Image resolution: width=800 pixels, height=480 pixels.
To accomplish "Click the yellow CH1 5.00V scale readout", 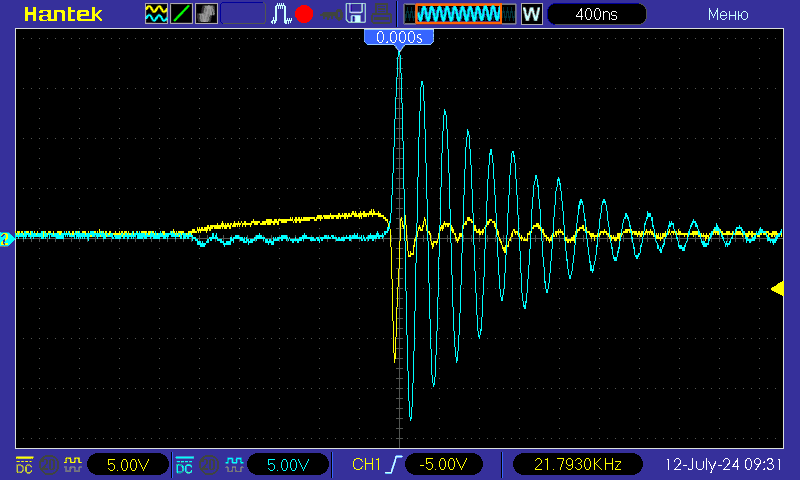I will coord(128,465).
